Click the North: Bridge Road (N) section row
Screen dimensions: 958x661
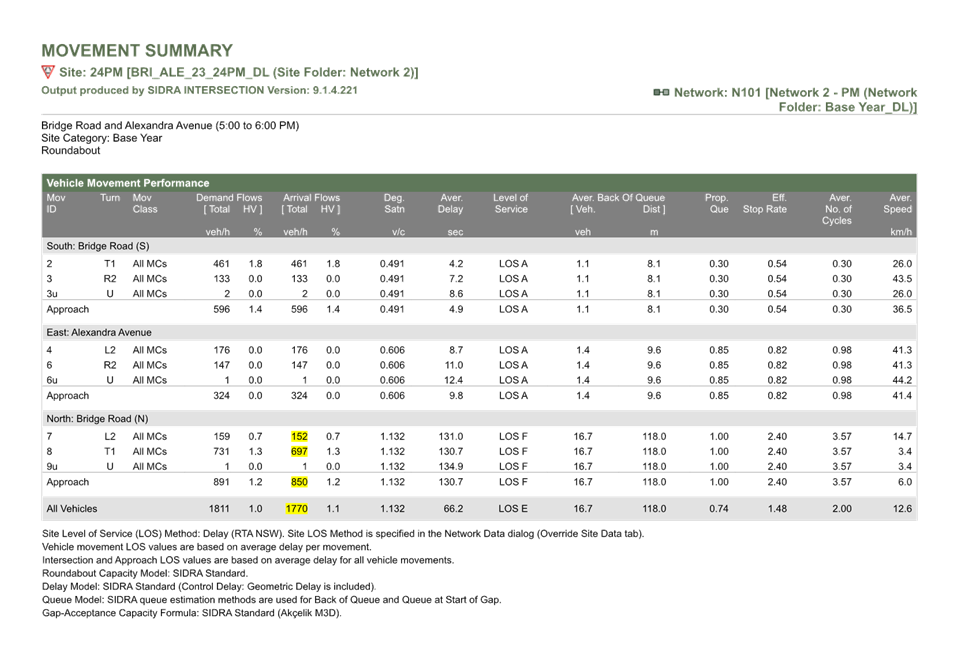click(x=479, y=418)
